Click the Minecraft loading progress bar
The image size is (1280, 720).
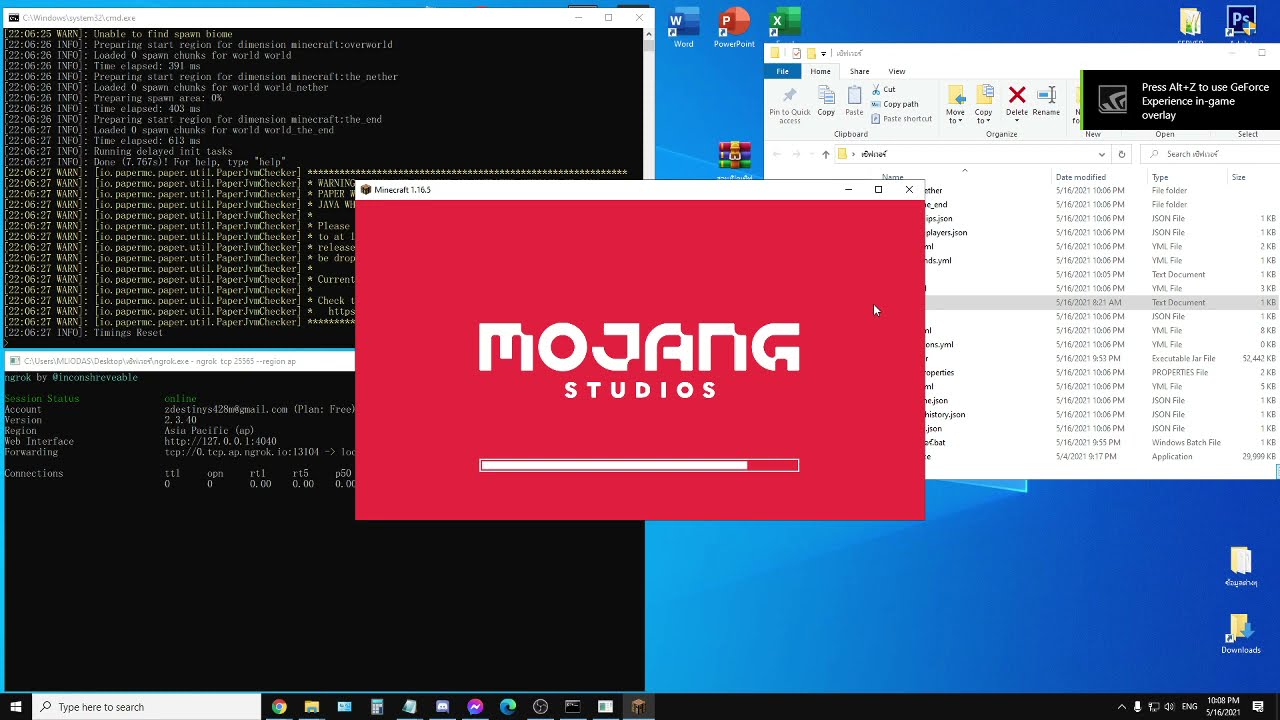[639, 465]
